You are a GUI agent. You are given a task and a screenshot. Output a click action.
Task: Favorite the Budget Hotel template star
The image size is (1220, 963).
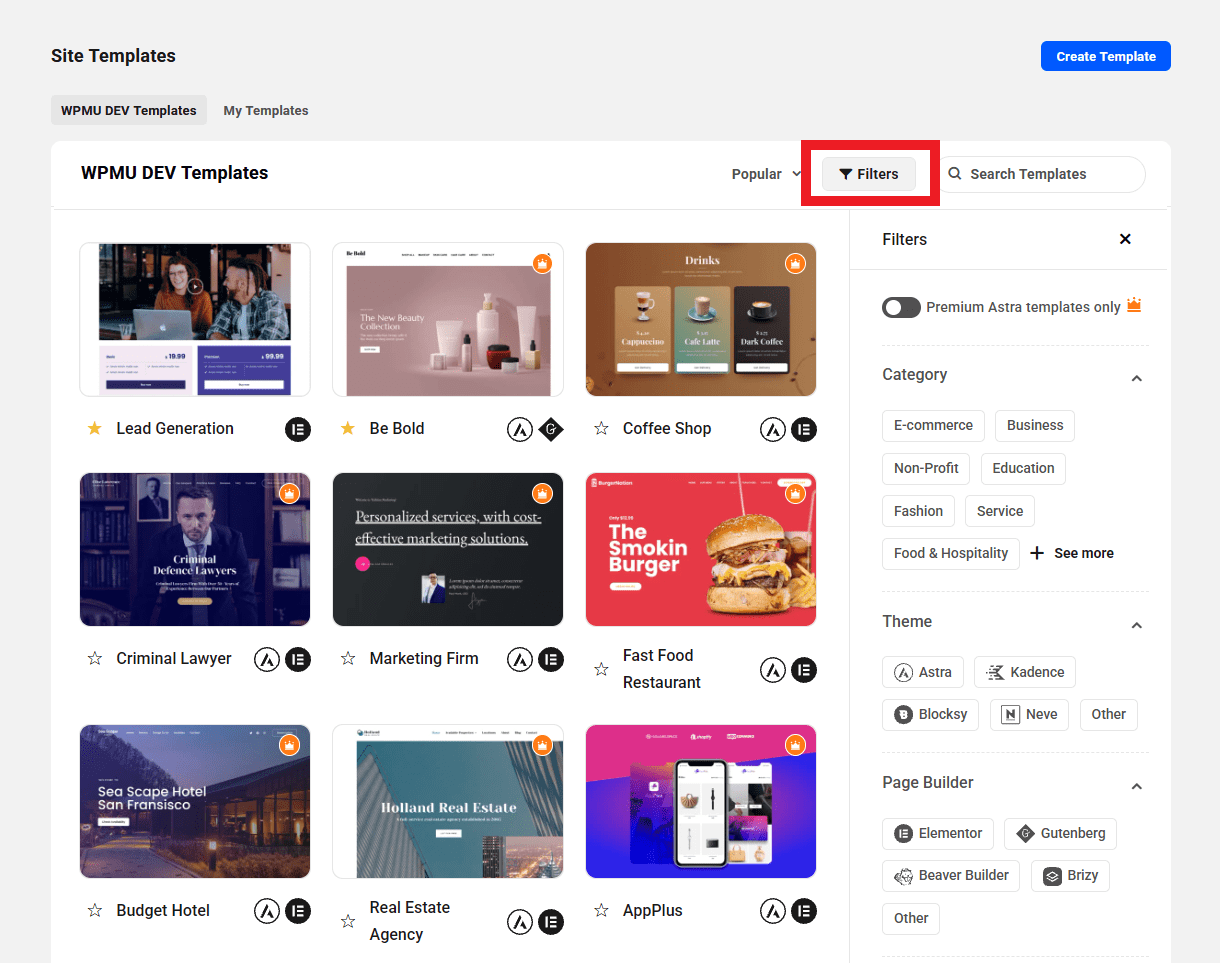[x=95, y=910]
